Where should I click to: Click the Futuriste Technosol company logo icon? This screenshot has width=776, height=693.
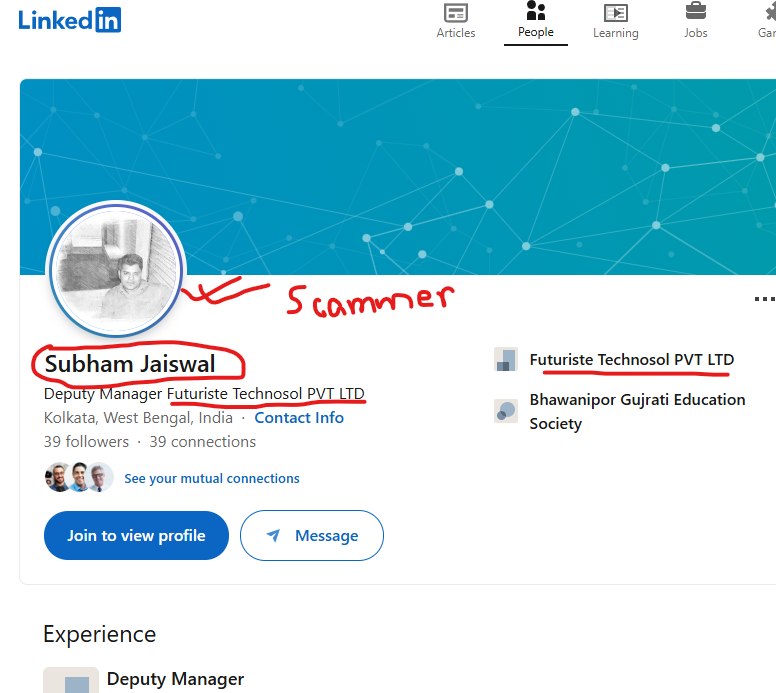click(x=506, y=359)
